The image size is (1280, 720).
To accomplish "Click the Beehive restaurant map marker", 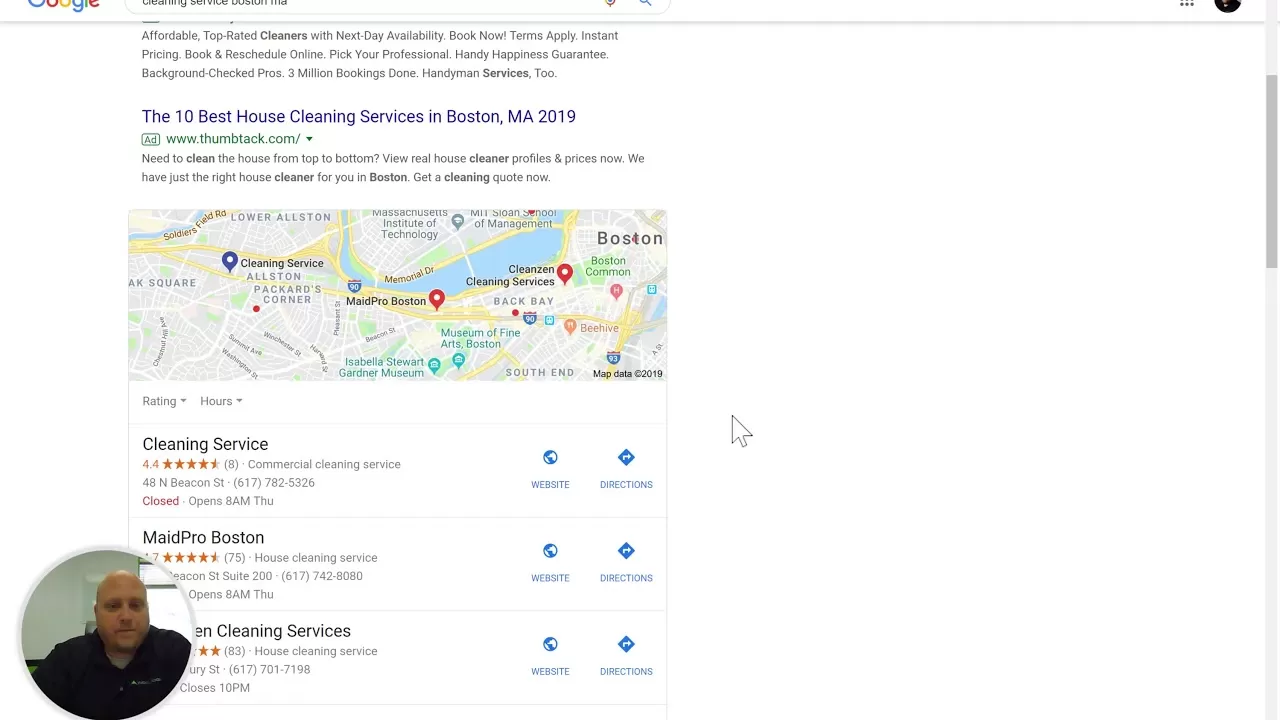I will pyautogui.click(x=570, y=327).
